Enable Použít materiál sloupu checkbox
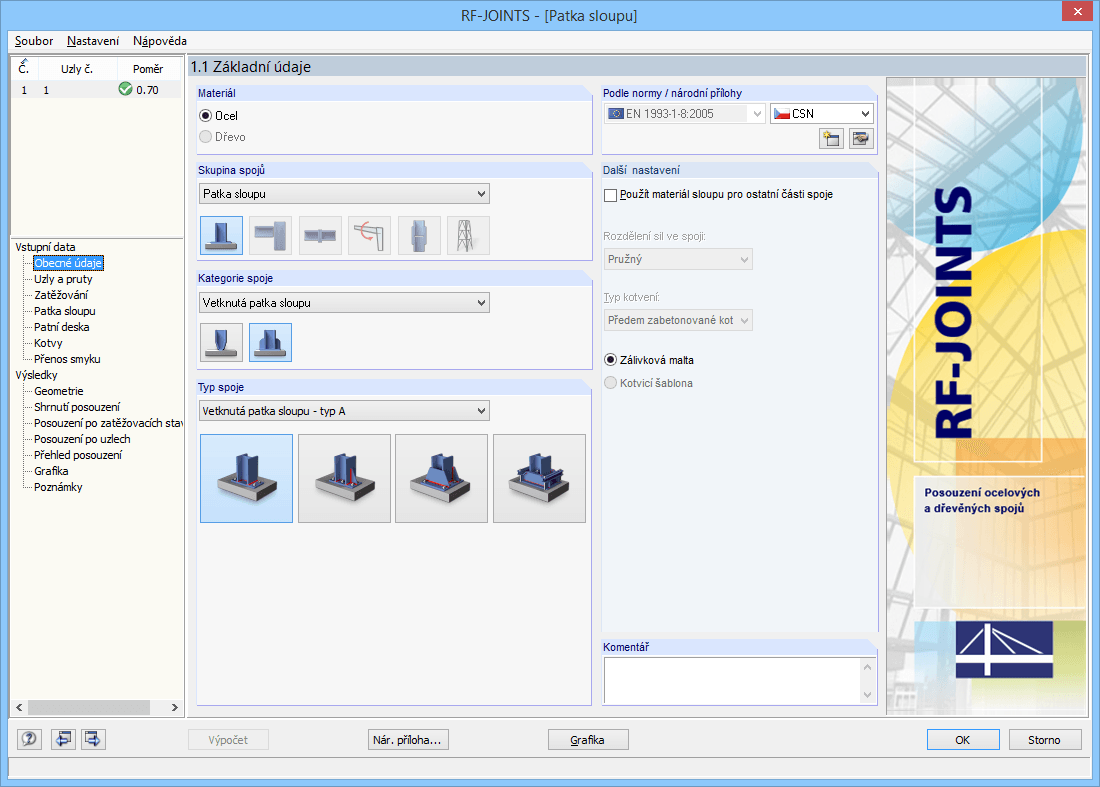Screen dimensions: 1100x787 point(610,195)
